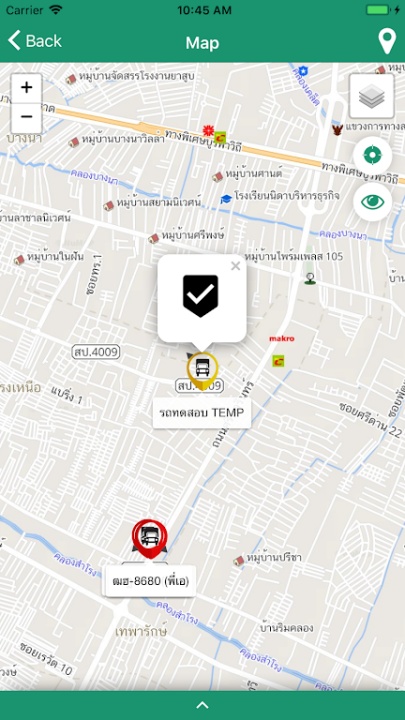The image size is (405, 720).
Task: Select the red truck marker
Action: 149,538
